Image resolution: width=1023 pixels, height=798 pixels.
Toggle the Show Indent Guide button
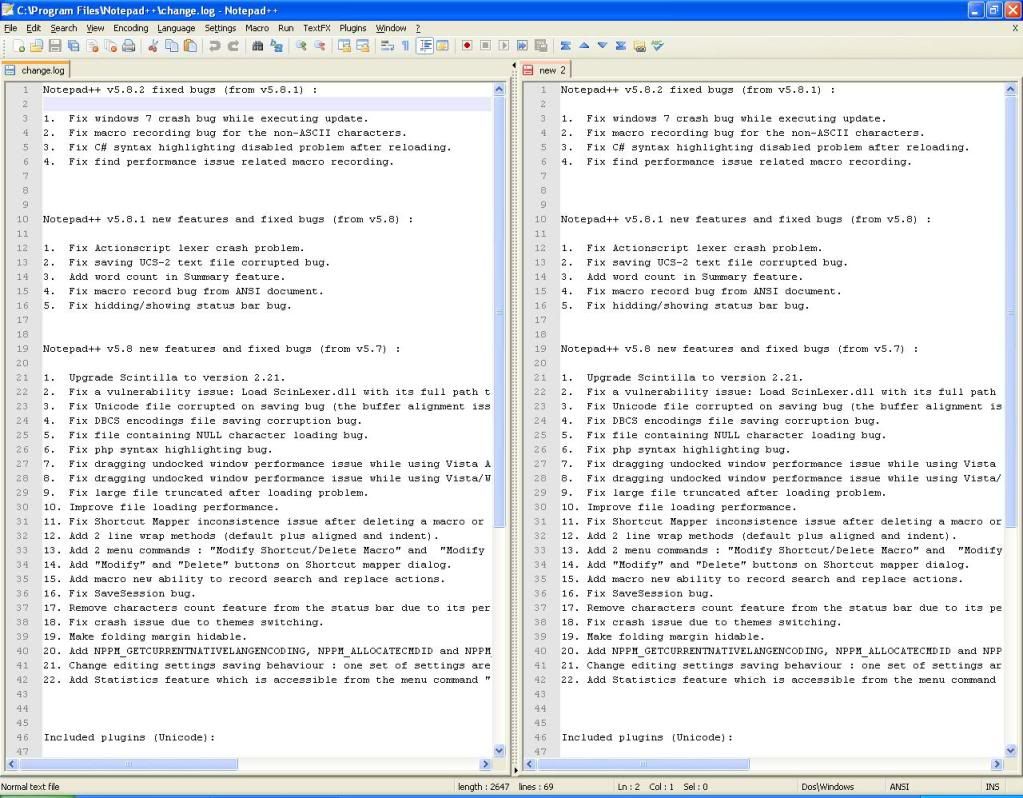(425, 46)
